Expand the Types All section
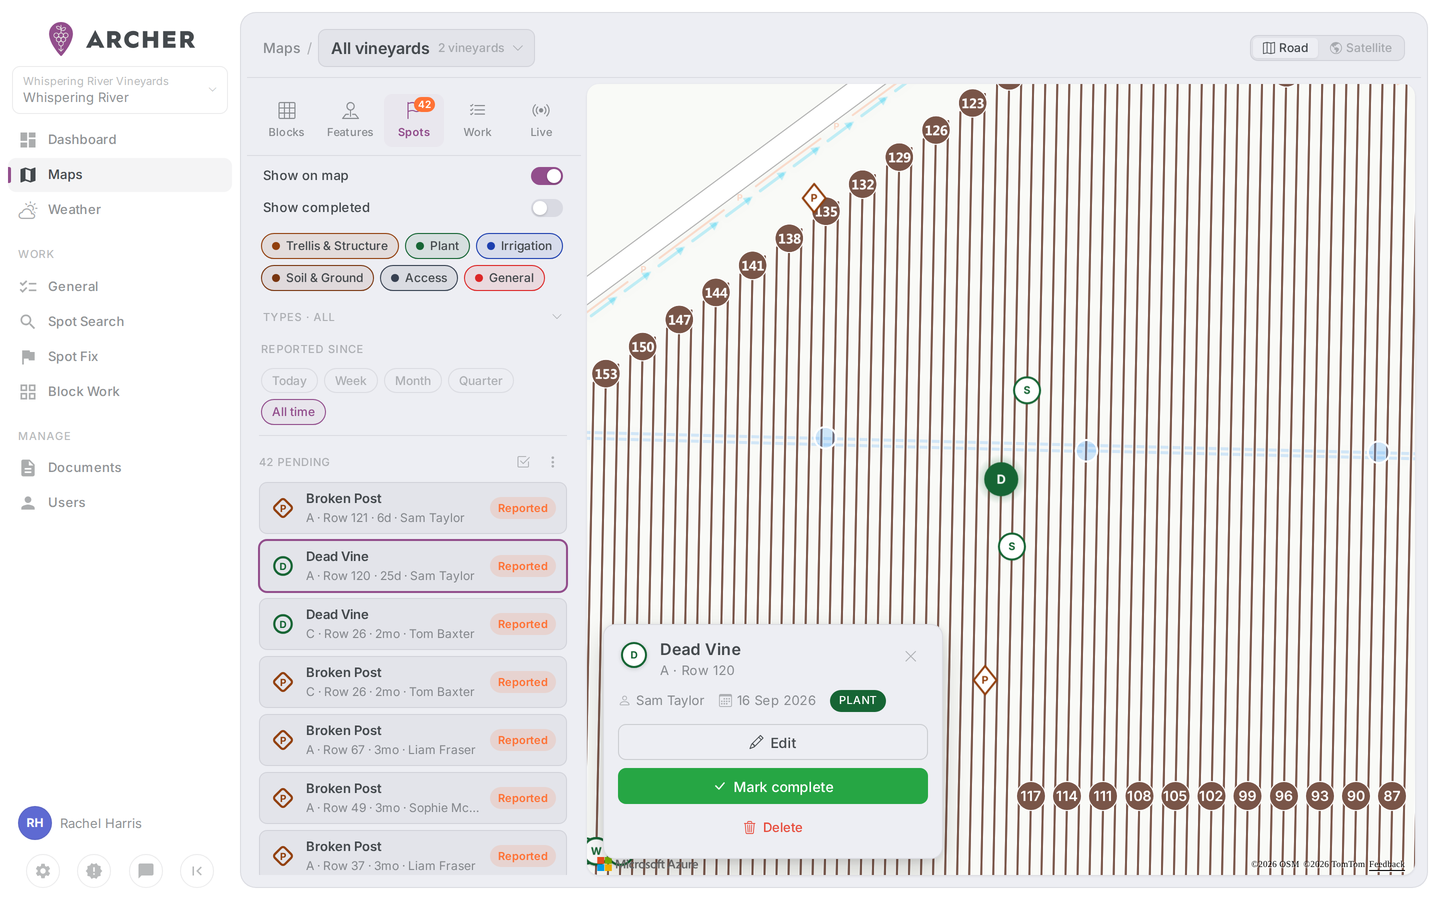Image resolution: width=1440 pixels, height=900 pixels. [x=412, y=317]
